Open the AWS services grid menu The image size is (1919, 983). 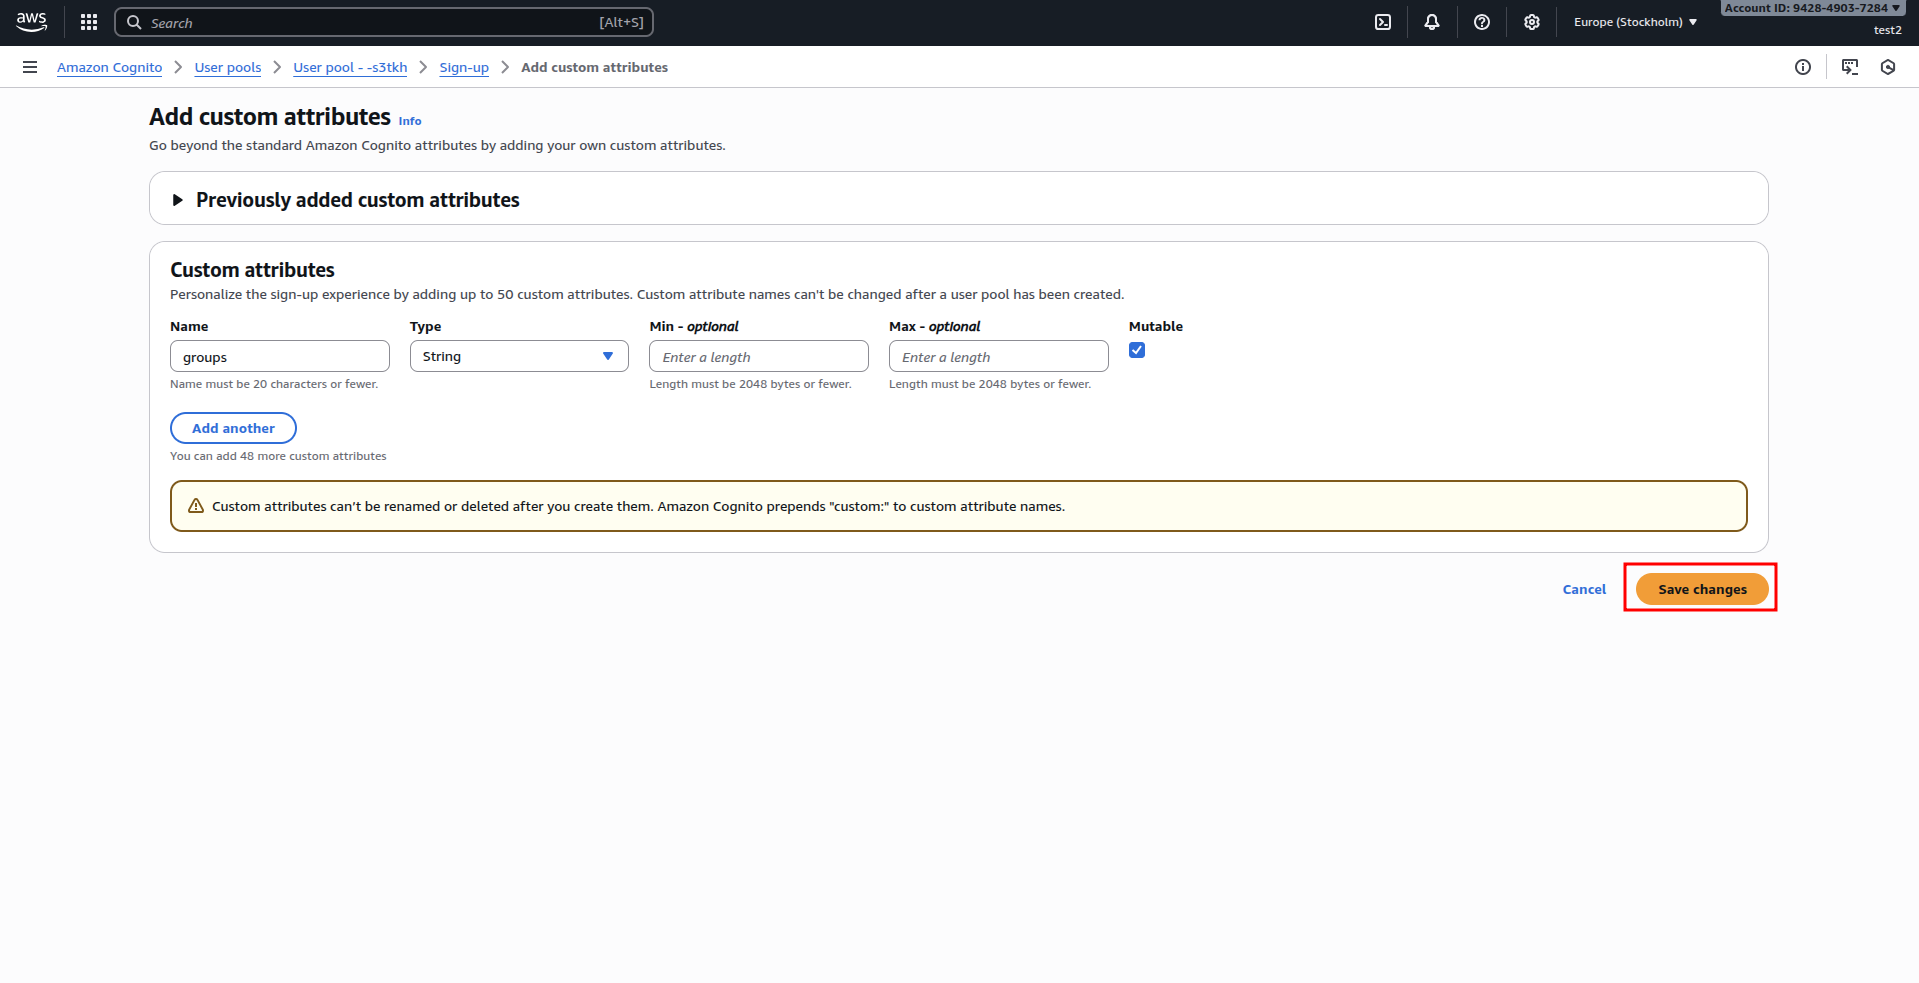89,22
